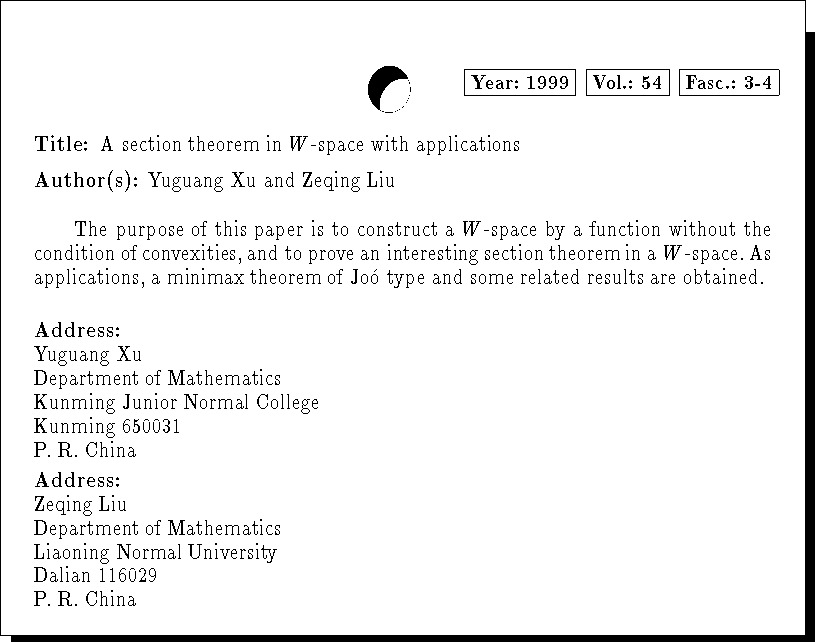Click the first bold Address: heading

pos(77,330)
